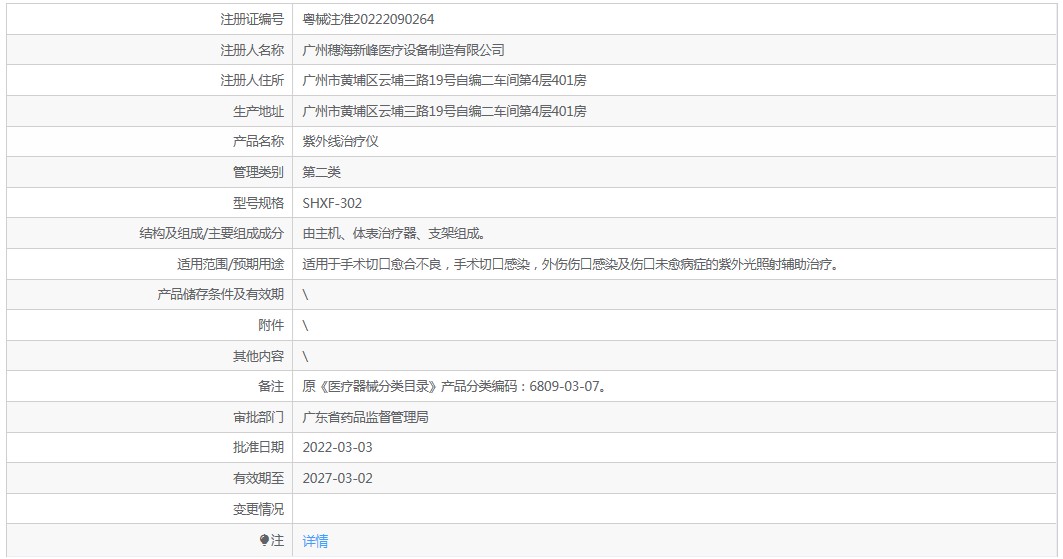Click the 产品储存条件及有效期 label
This screenshot has height=559, width=1063.
pos(220,295)
